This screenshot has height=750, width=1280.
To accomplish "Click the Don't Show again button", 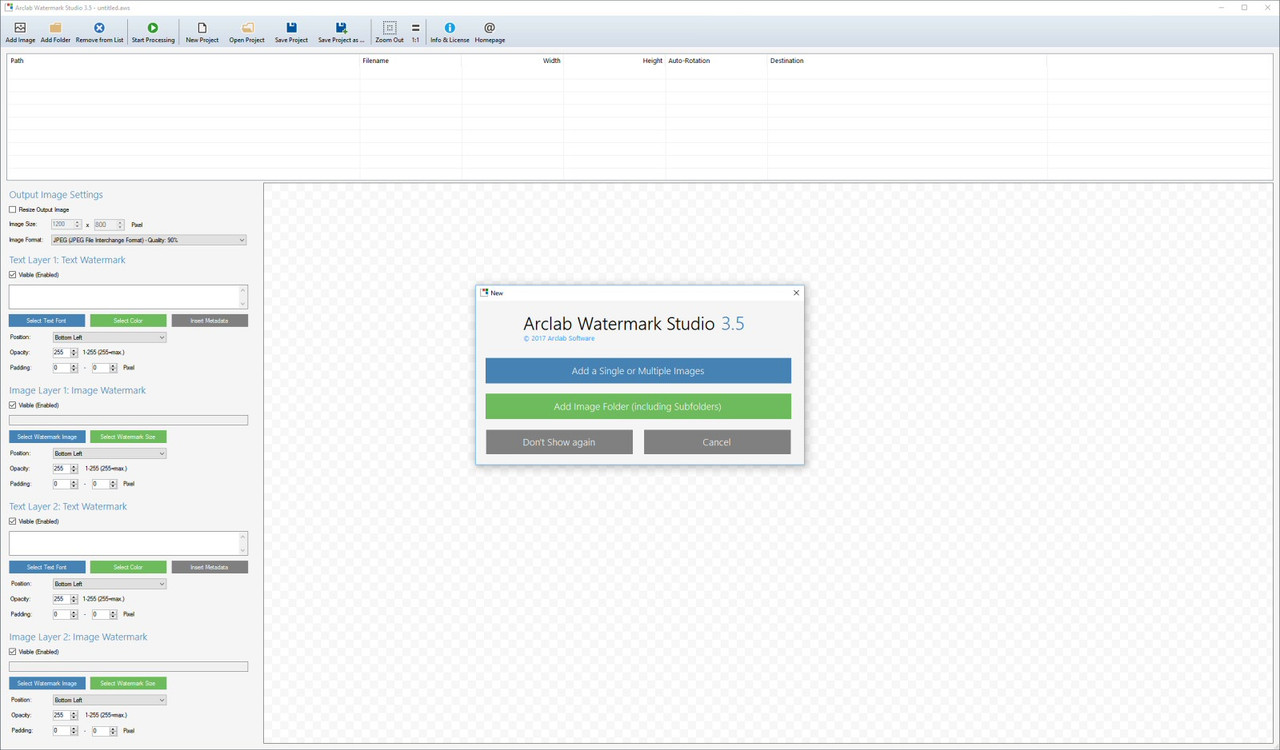I will pyautogui.click(x=559, y=442).
